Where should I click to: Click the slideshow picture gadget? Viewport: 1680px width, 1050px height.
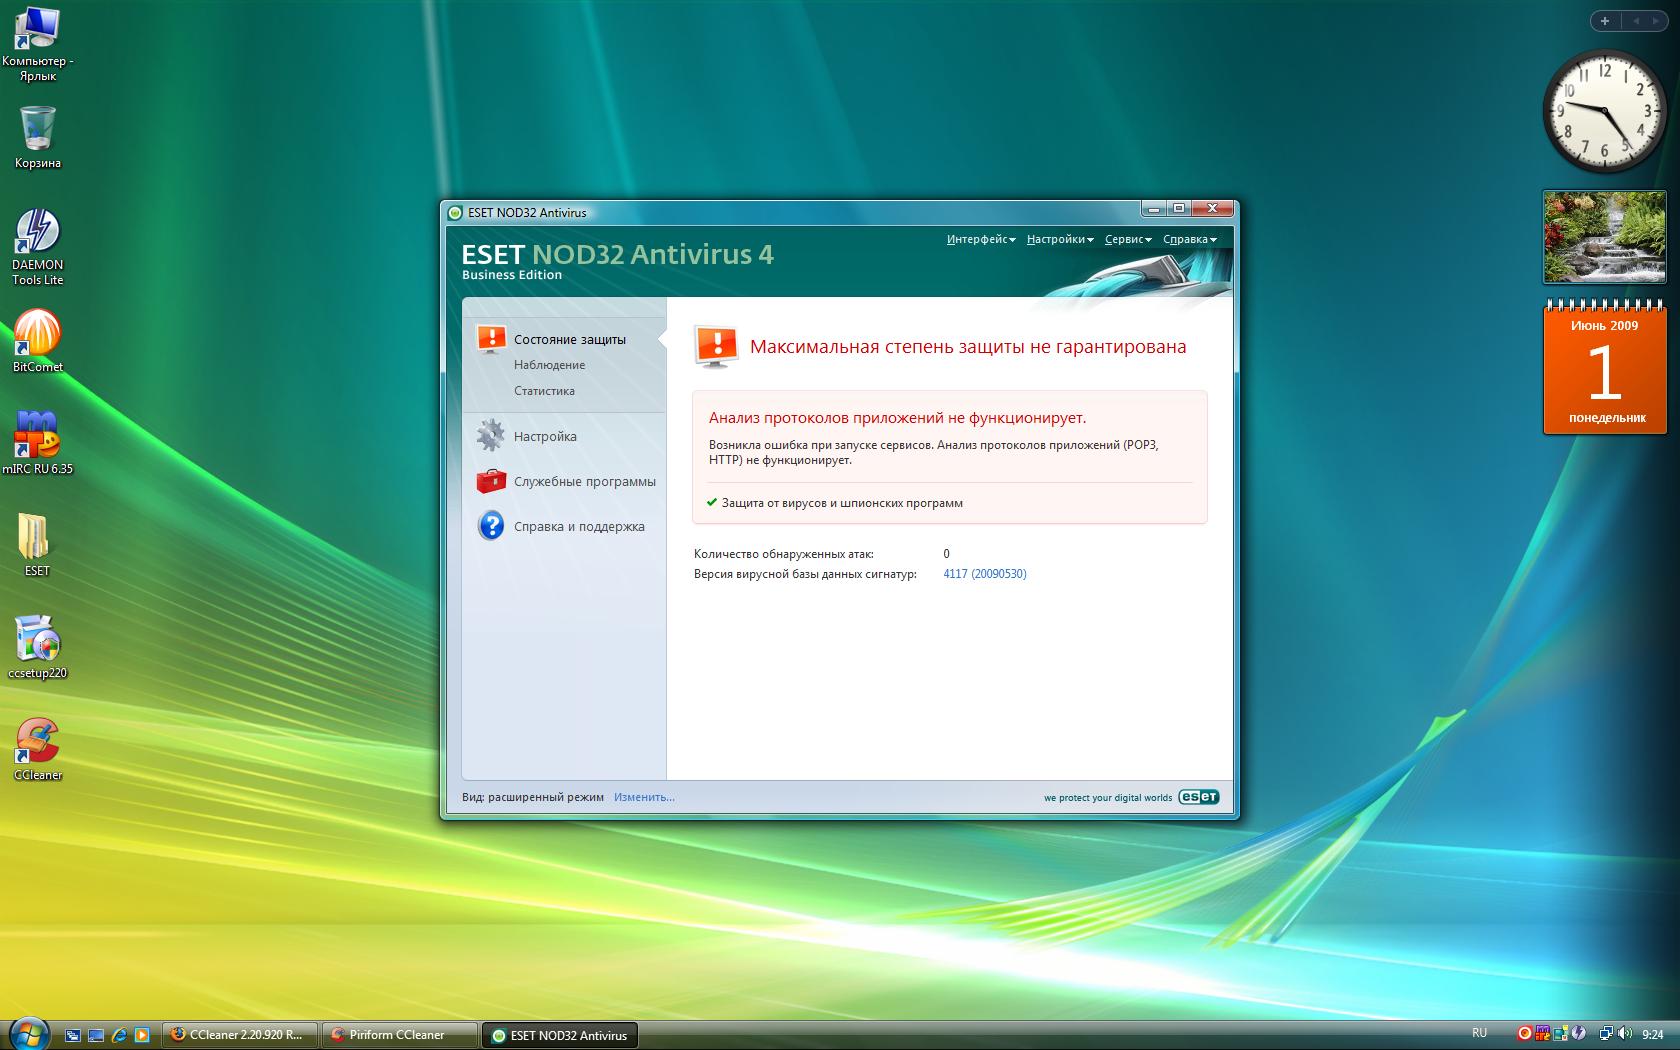click(1605, 237)
